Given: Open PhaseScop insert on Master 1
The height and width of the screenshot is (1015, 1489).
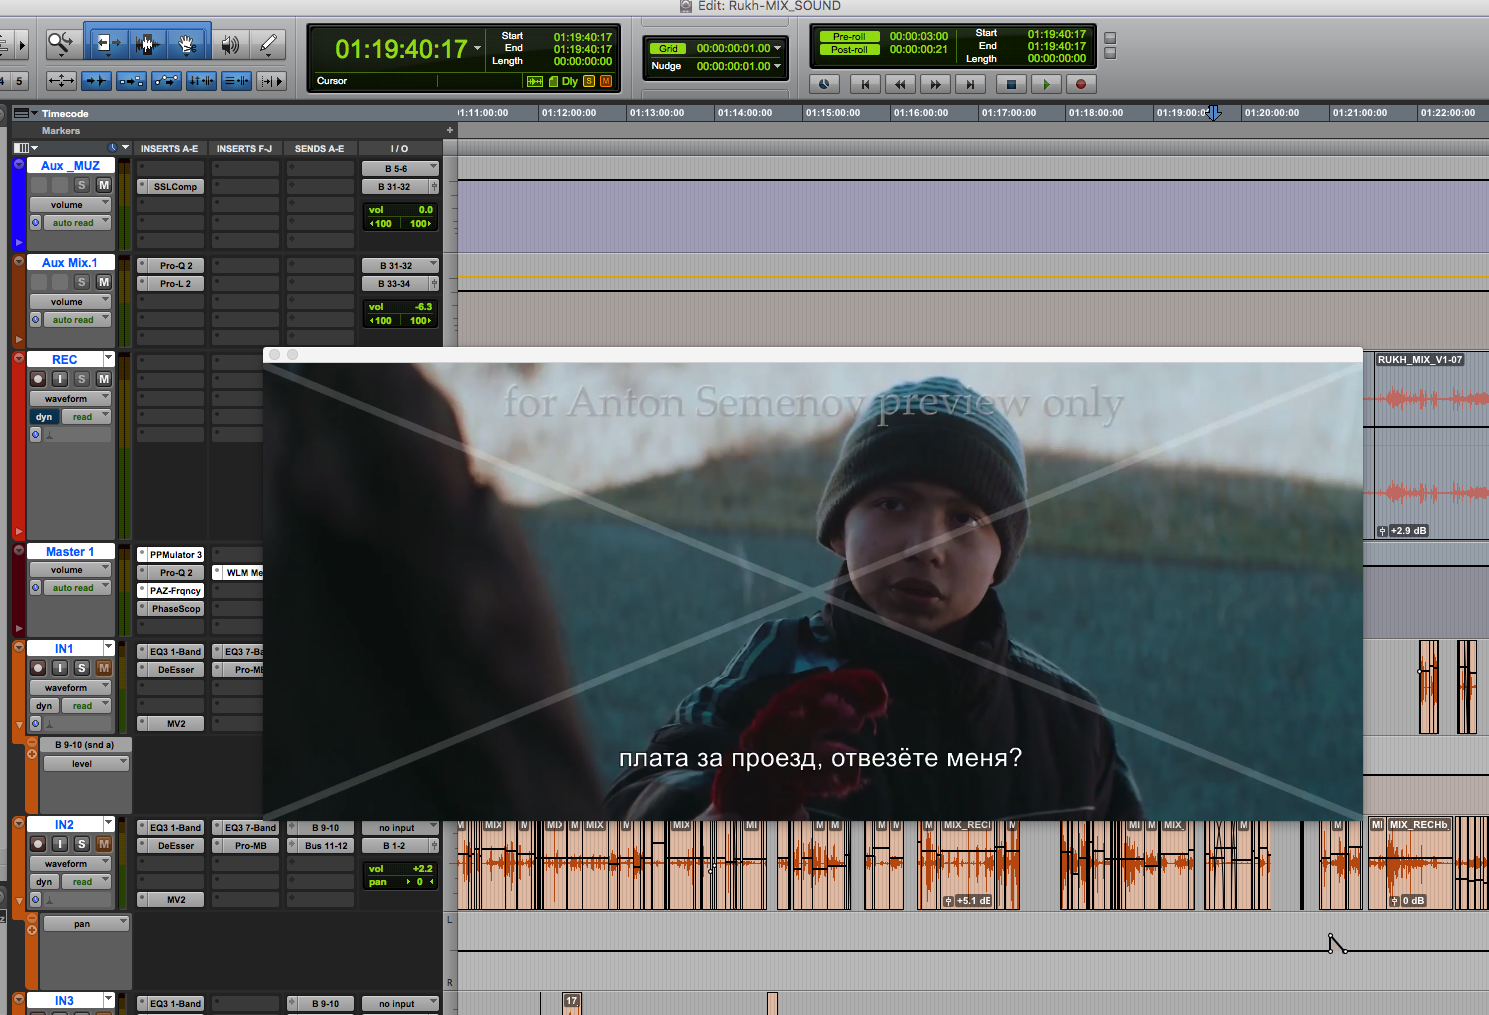Looking at the screenshot, I should (171, 609).
